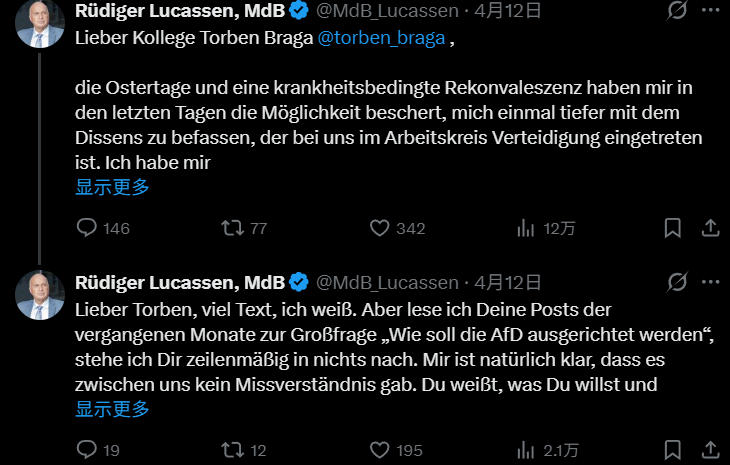730x465 pixels.
Task: Repost the tweet with 77 reposts
Action: (x=232, y=228)
